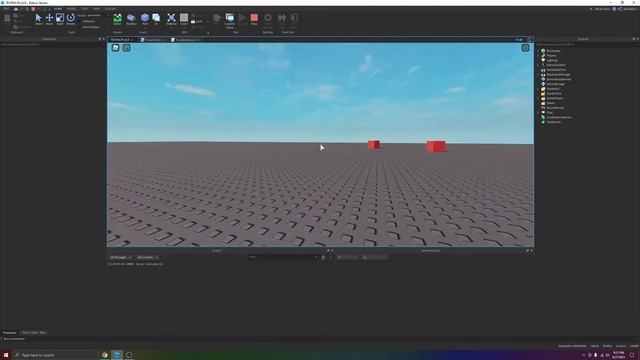
Task: Open Game Settings
Action: tap(268, 19)
